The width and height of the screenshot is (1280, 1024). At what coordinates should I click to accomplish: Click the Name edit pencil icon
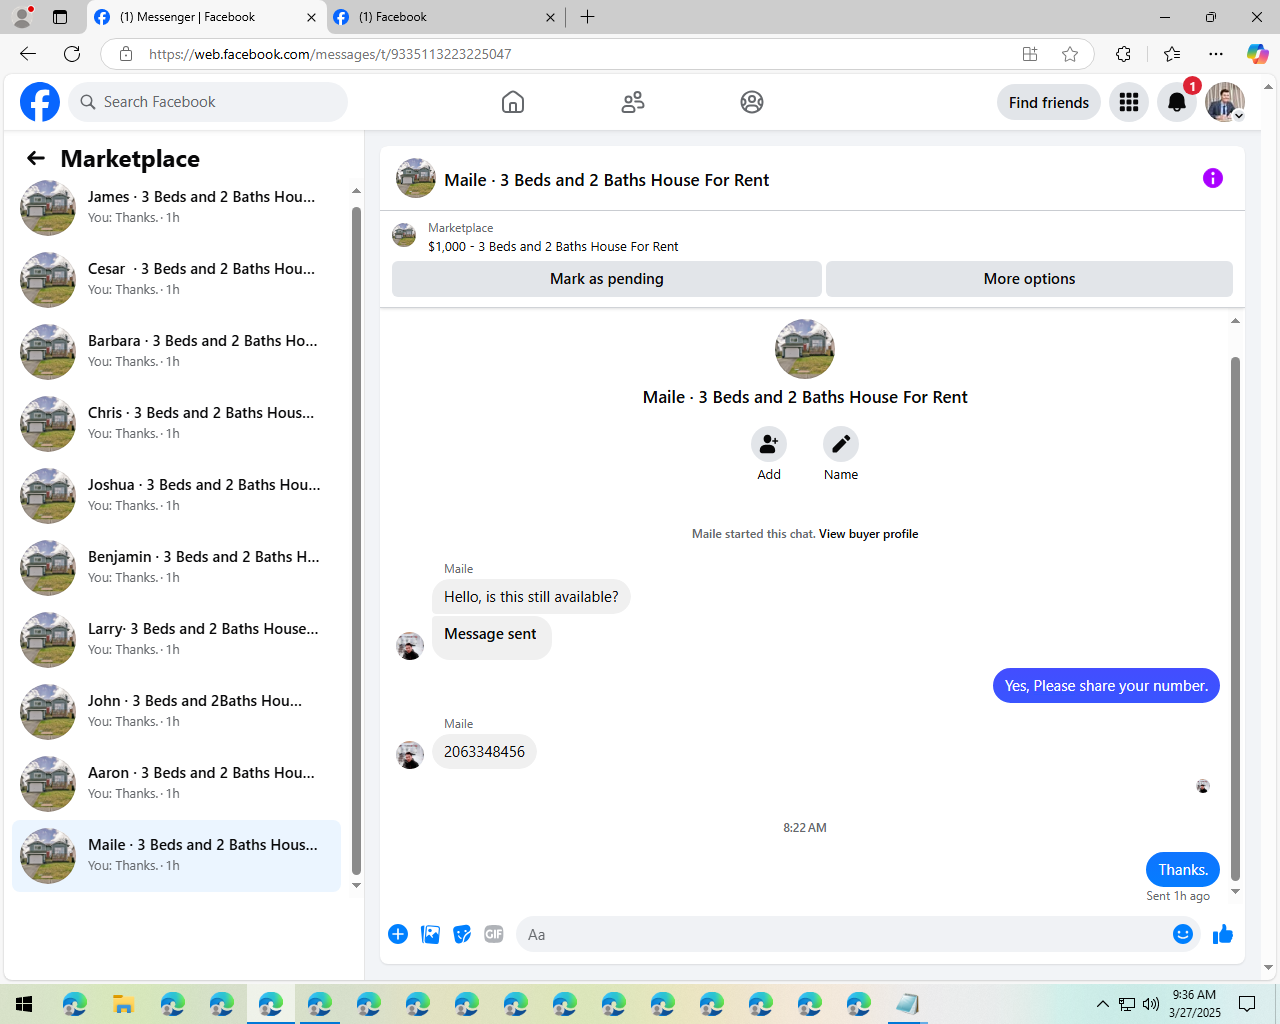(x=841, y=444)
